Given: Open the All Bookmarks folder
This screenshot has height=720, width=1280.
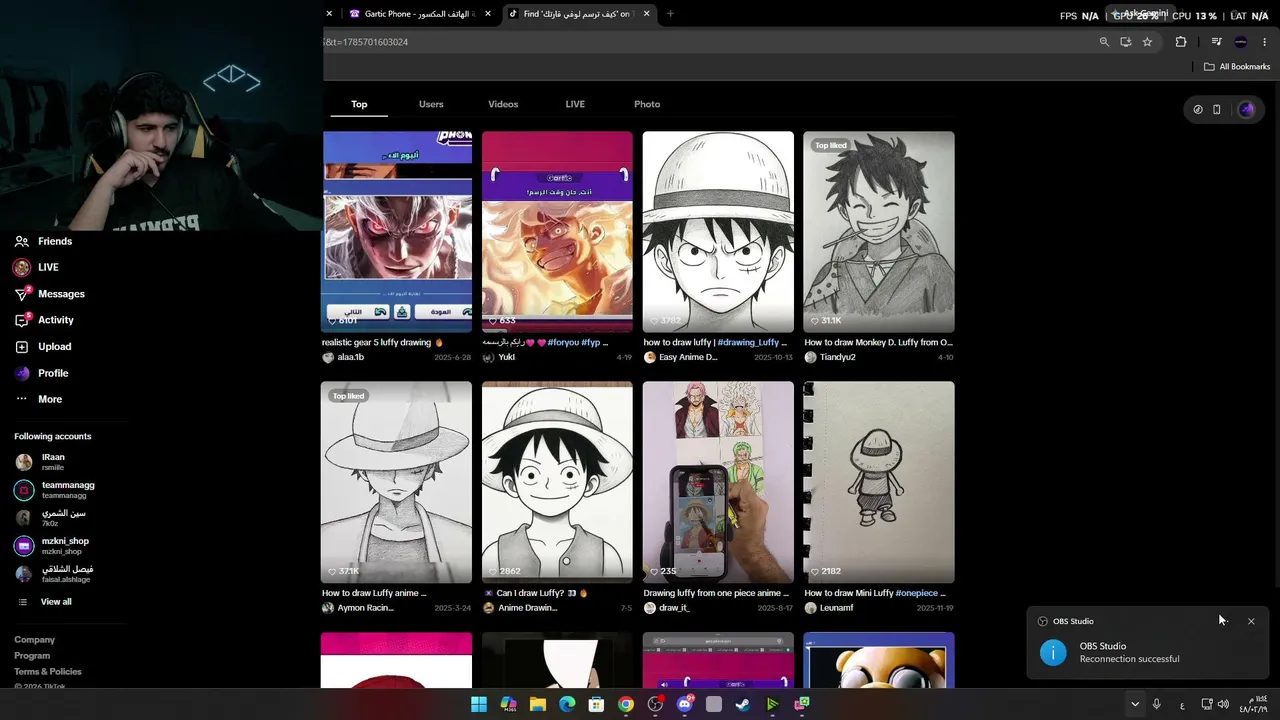Looking at the screenshot, I should (1237, 67).
